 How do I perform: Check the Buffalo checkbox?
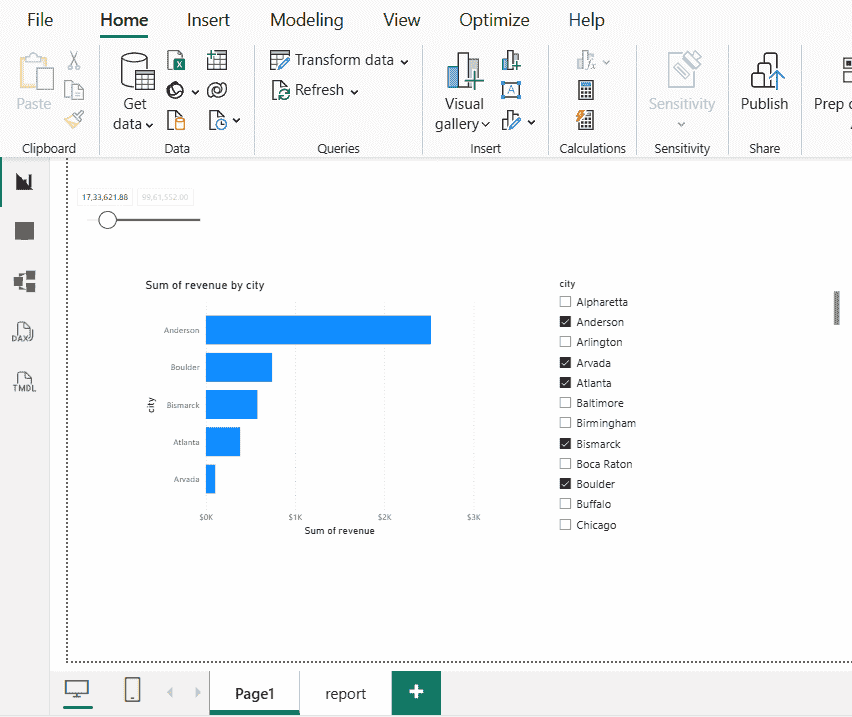pyautogui.click(x=565, y=504)
